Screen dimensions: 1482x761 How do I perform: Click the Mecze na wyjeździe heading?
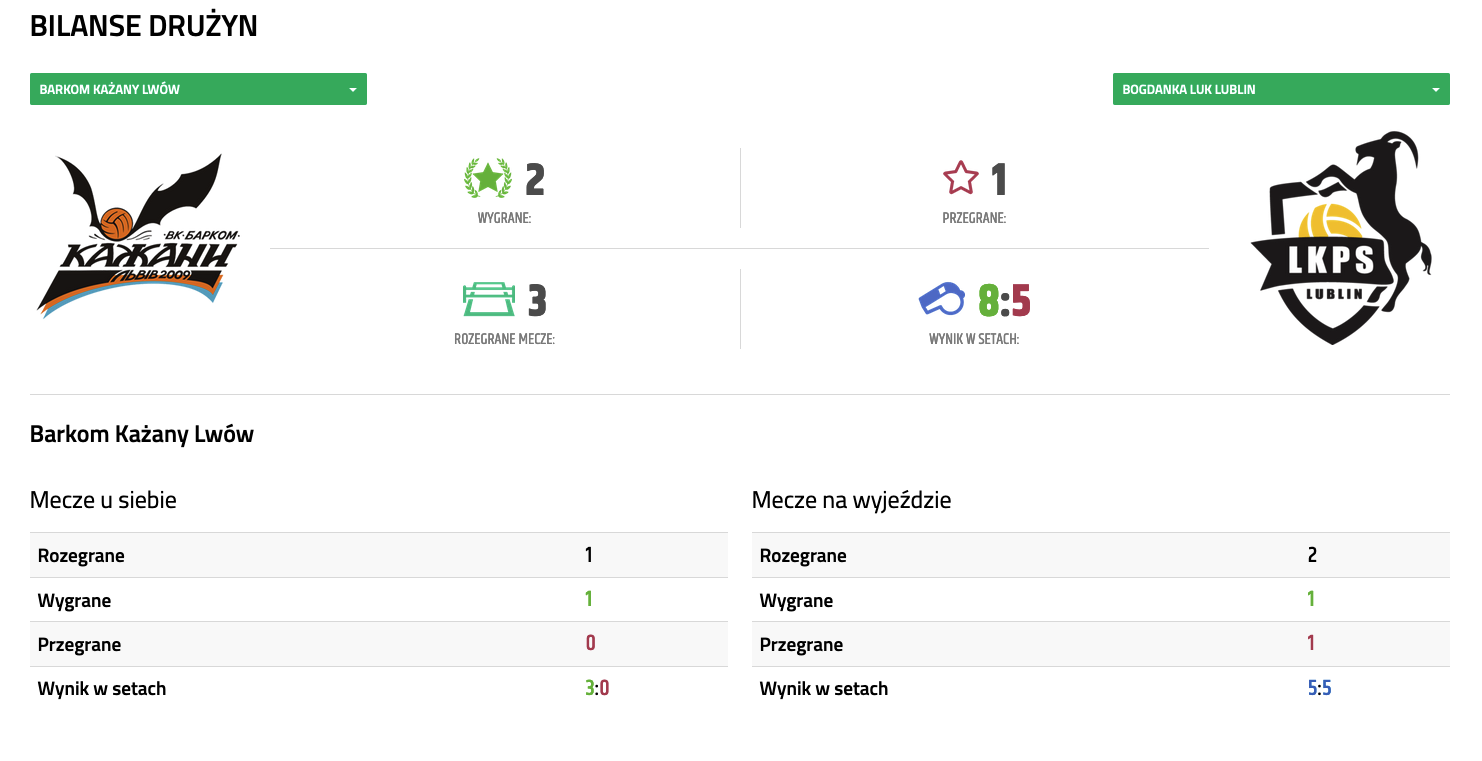(851, 500)
